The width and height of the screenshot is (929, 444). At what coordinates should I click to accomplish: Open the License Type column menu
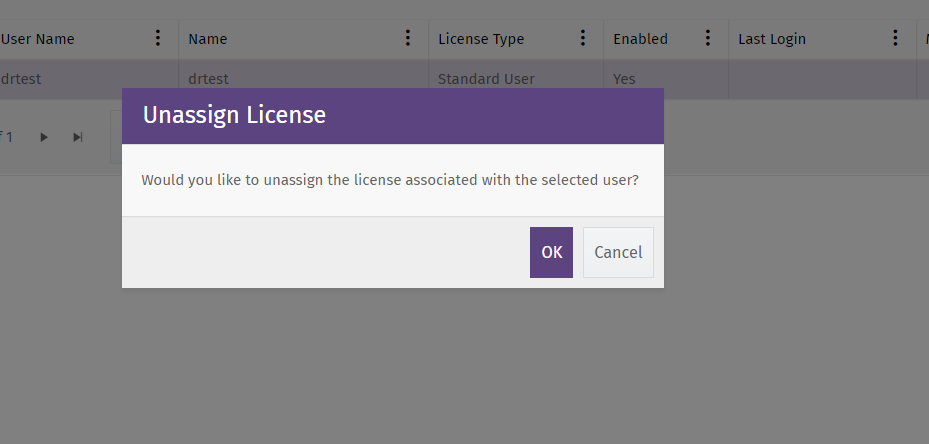pos(582,39)
